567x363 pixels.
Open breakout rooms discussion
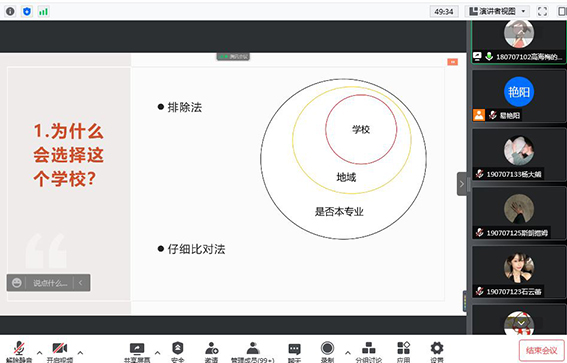tap(368, 352)
